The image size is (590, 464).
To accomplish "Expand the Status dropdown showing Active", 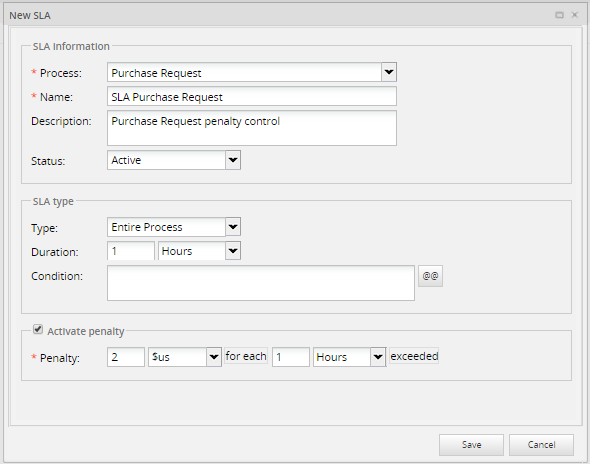I will [233, 160].
